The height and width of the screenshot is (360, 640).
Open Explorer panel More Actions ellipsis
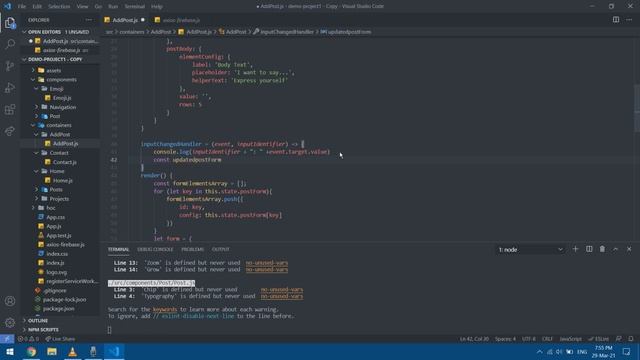tap(89, 20)
